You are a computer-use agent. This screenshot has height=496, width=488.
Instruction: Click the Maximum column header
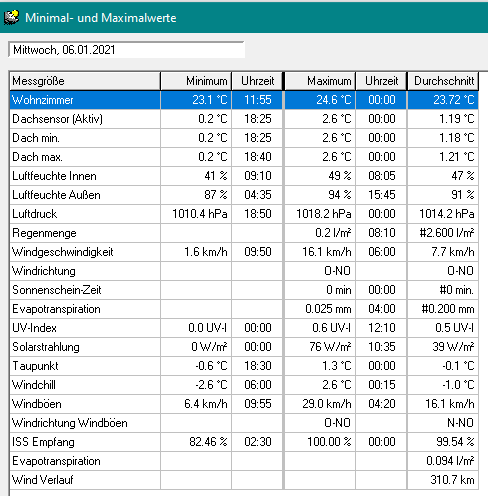pyautogui.click(x=320, y=81)
